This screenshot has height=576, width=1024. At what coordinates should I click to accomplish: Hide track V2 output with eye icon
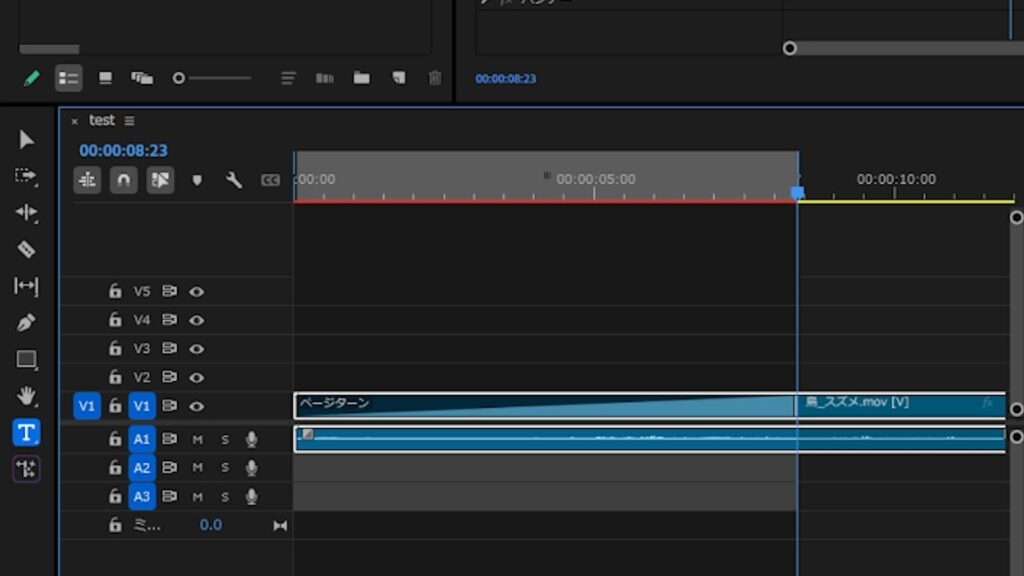(197, 378)
